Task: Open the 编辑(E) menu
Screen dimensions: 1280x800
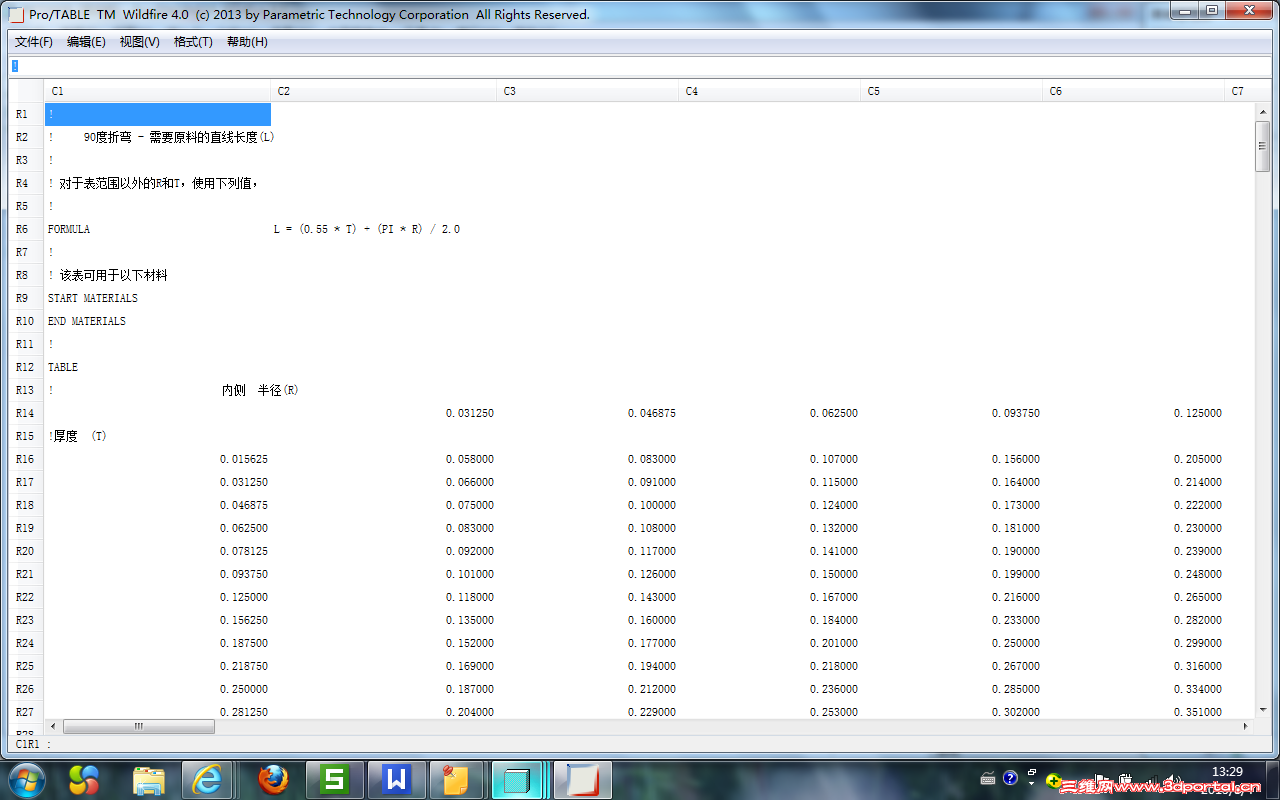Action: coord(86,42)
